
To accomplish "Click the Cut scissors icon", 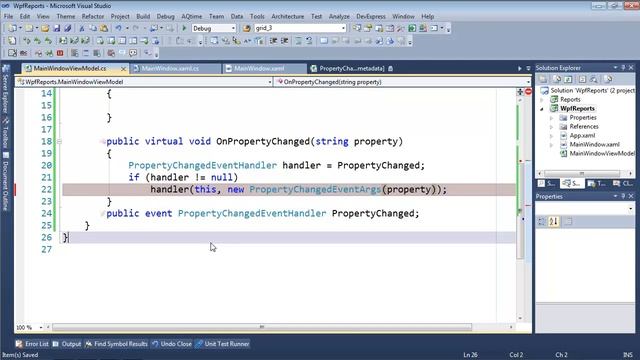I will [x=82, y=28].
